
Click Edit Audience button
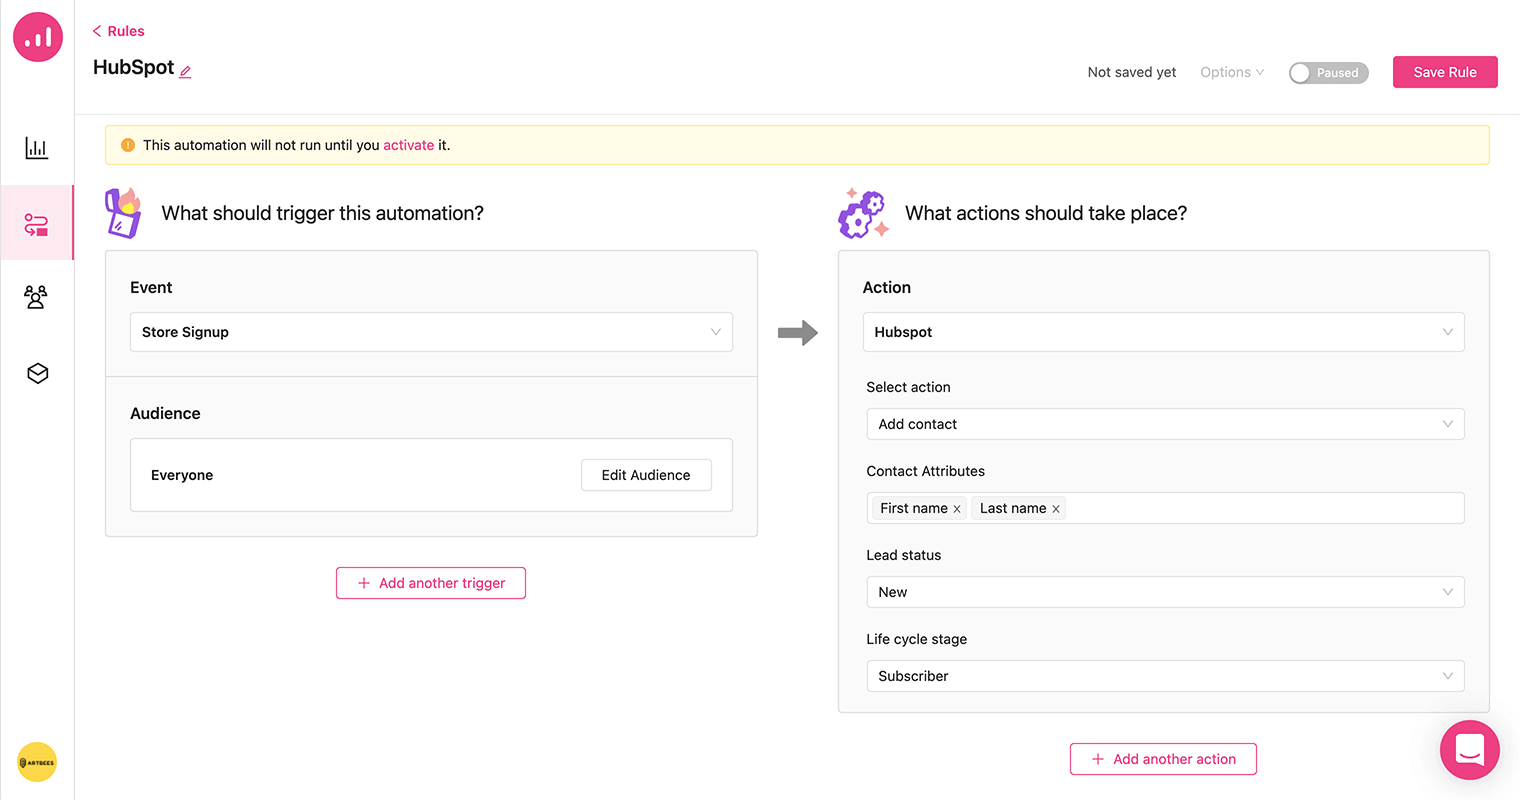(x=646, y=475)
